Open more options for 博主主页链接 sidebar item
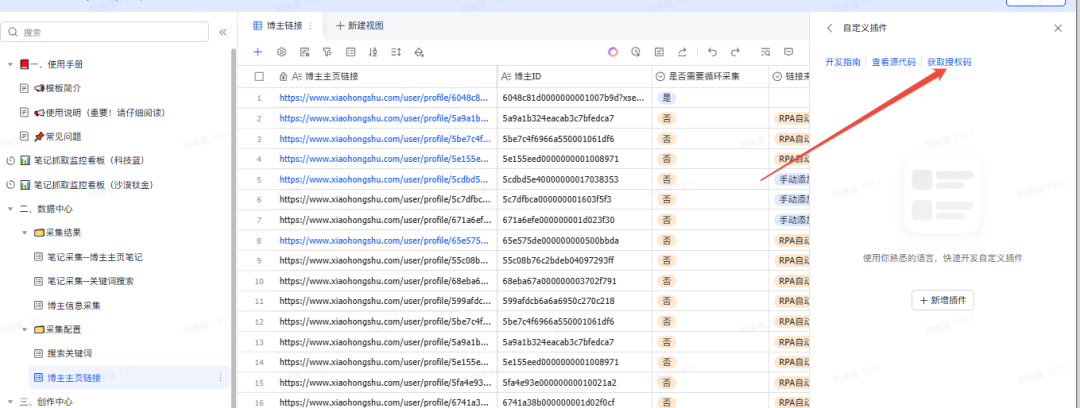Viewport: 1080px width, 408px height. point(220,378)
